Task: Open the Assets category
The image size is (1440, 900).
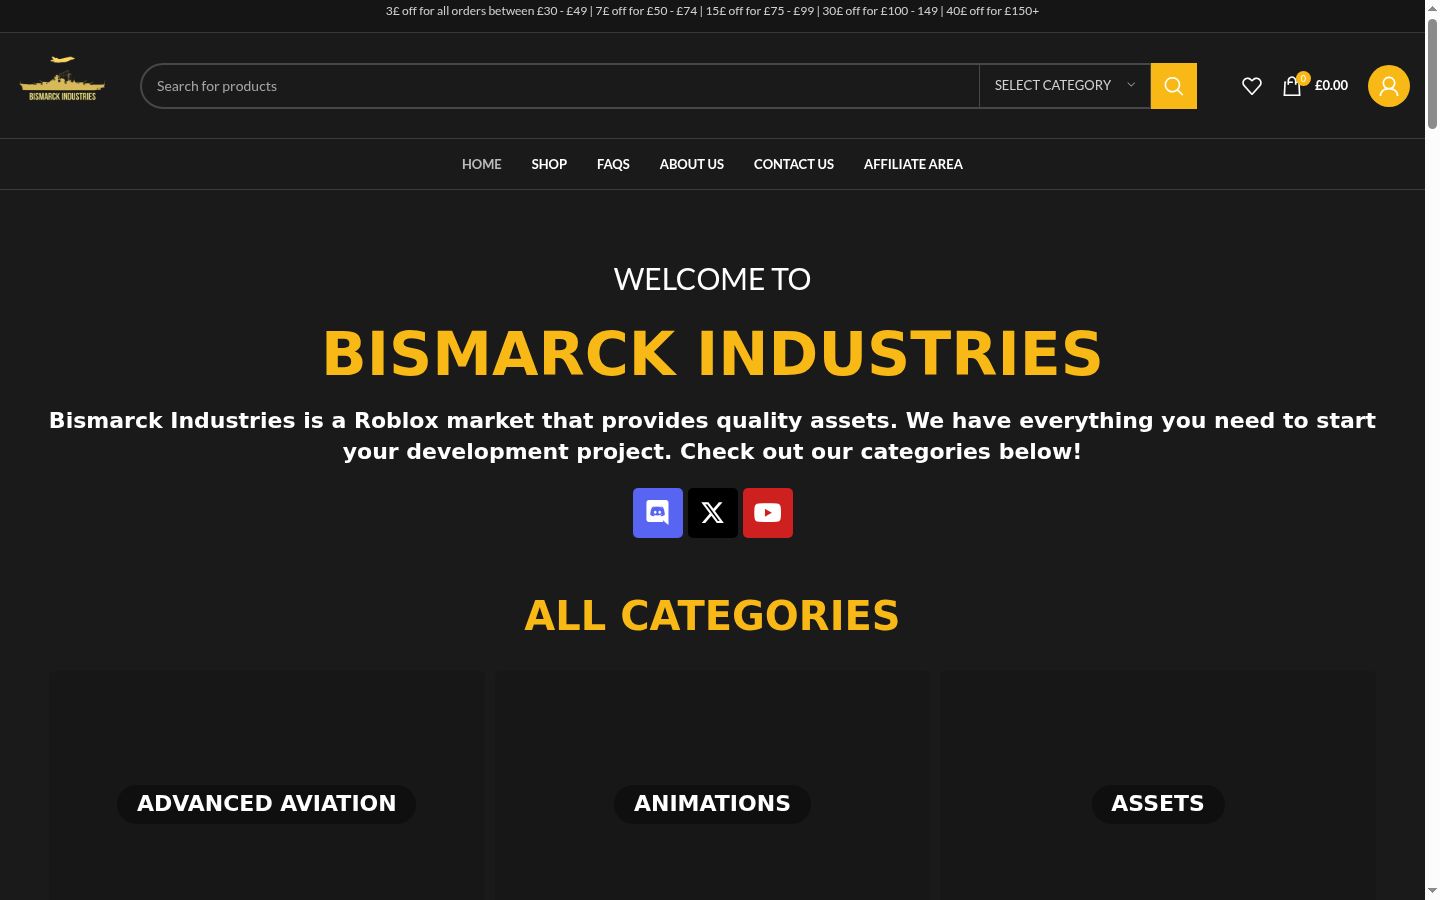Action: [x=1158, y=804]
